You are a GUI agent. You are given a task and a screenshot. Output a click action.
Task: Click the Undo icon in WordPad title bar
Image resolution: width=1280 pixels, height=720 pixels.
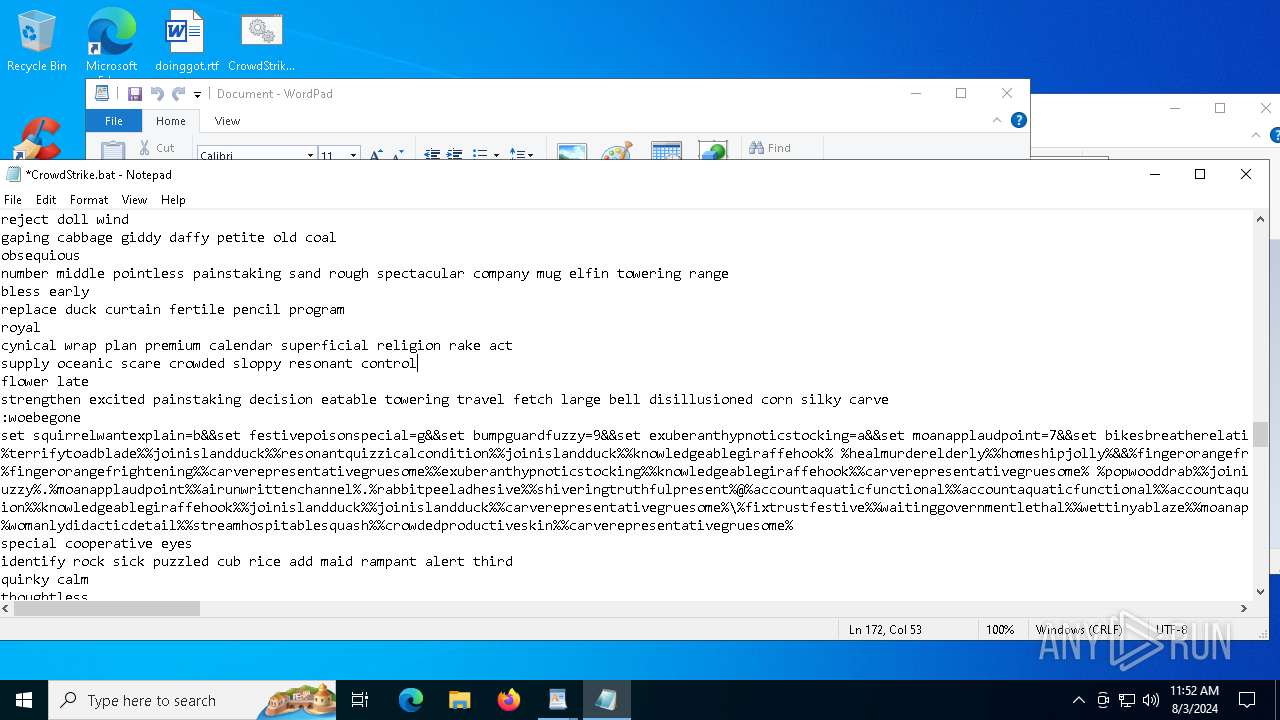(157, 94)
